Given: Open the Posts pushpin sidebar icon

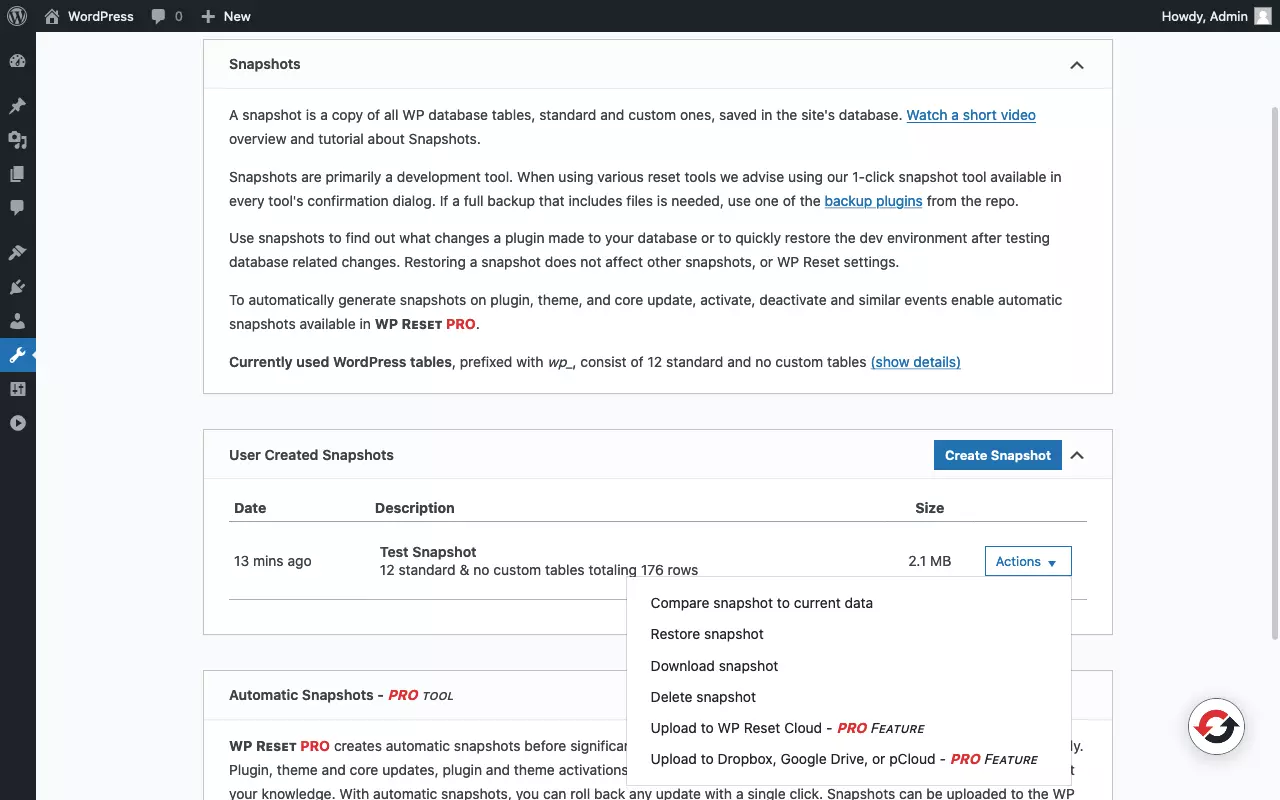Looking at the screenshot, I should coord(17,106).
